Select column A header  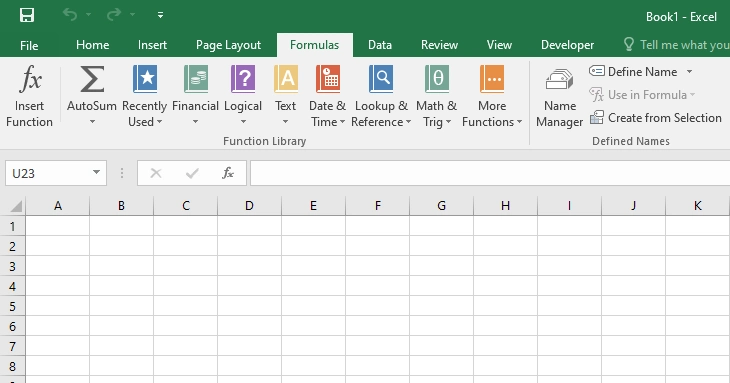pyautogui.click(x=58, y=206)
